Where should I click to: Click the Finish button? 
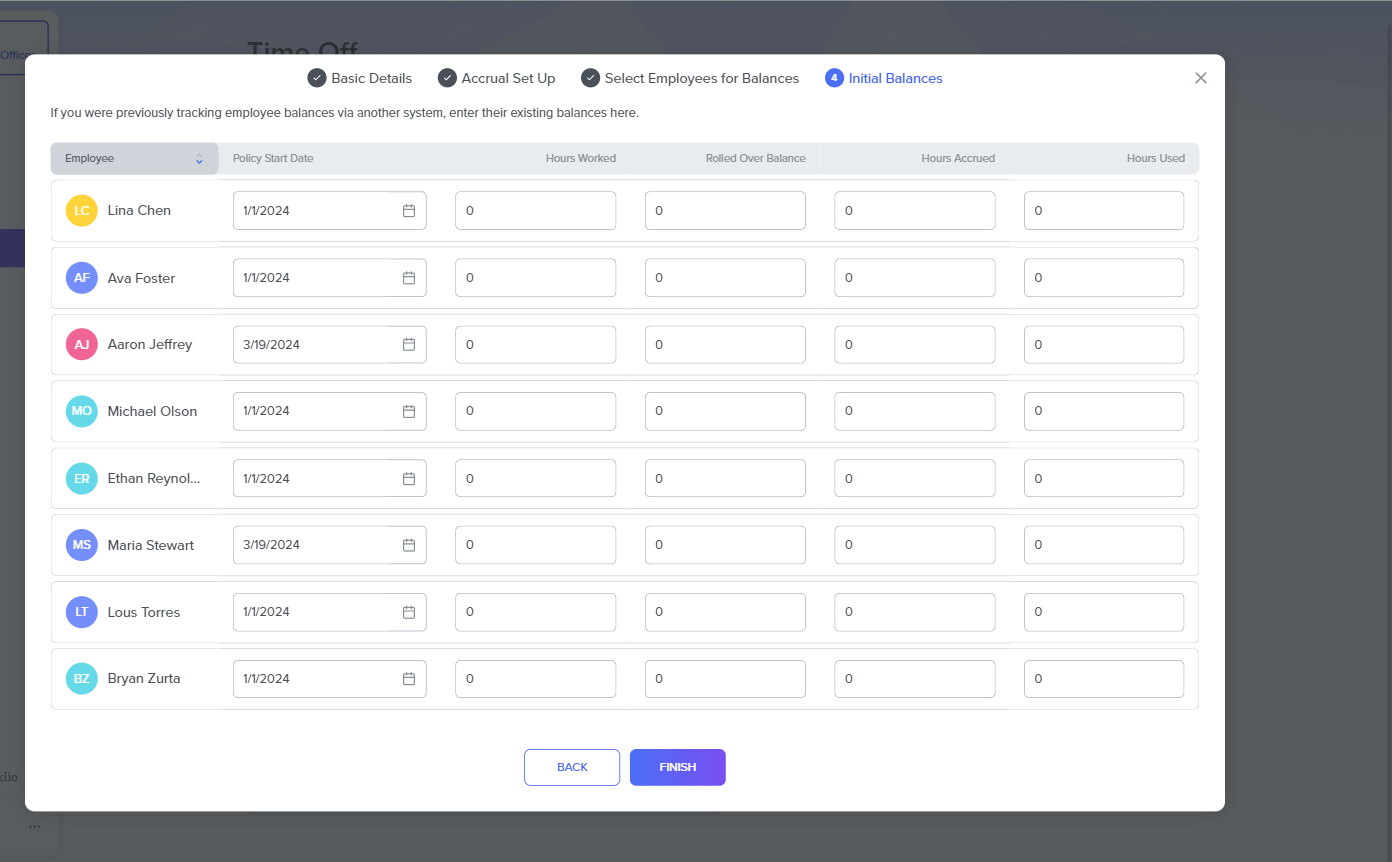click(x=677, y=767)
